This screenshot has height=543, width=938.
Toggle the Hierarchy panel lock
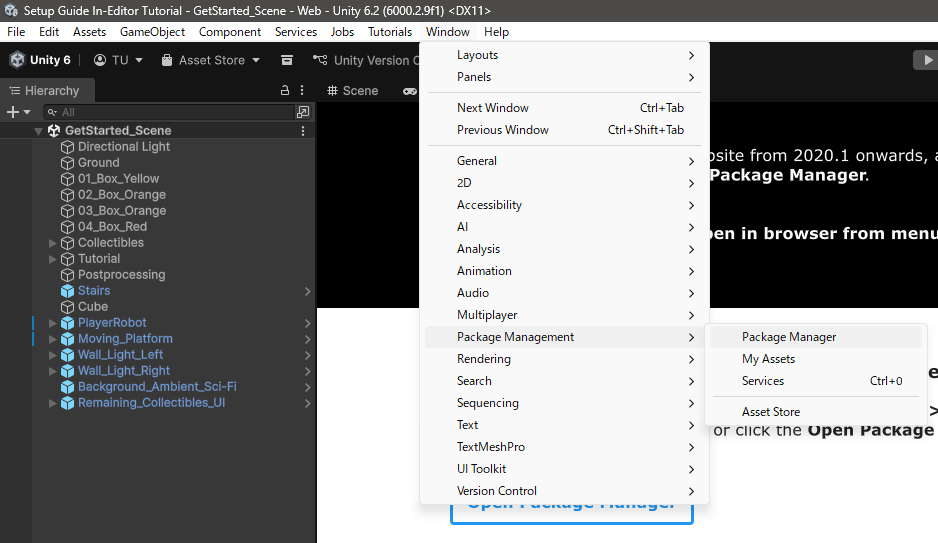(285, 90)
